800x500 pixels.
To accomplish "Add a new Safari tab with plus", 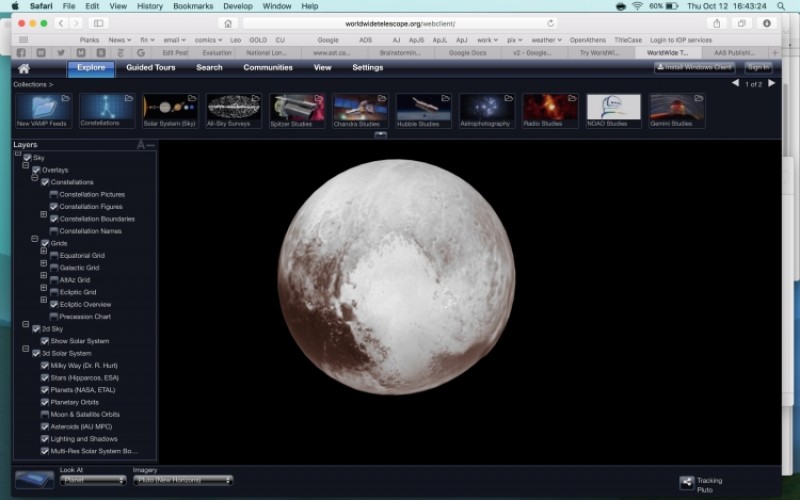I will pos(774,53).
